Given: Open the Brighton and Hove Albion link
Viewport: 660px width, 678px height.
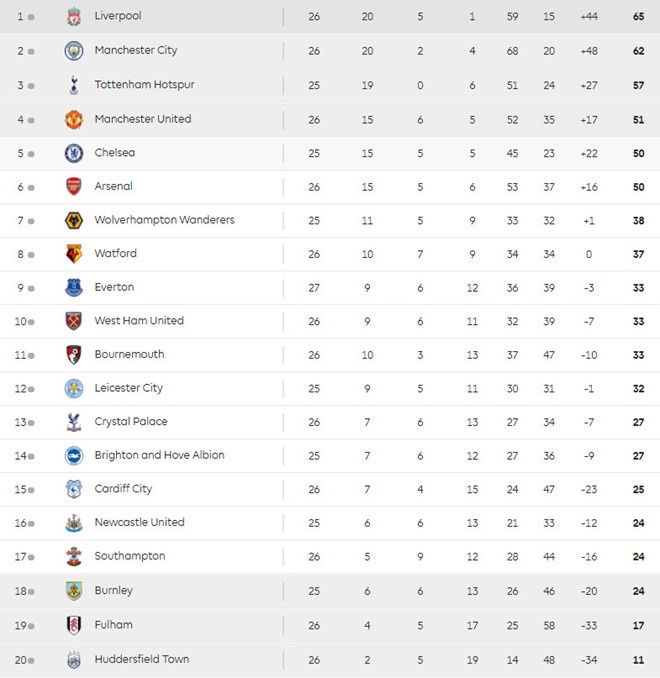Looking at the screenshot, I should (x=159, y=455).
